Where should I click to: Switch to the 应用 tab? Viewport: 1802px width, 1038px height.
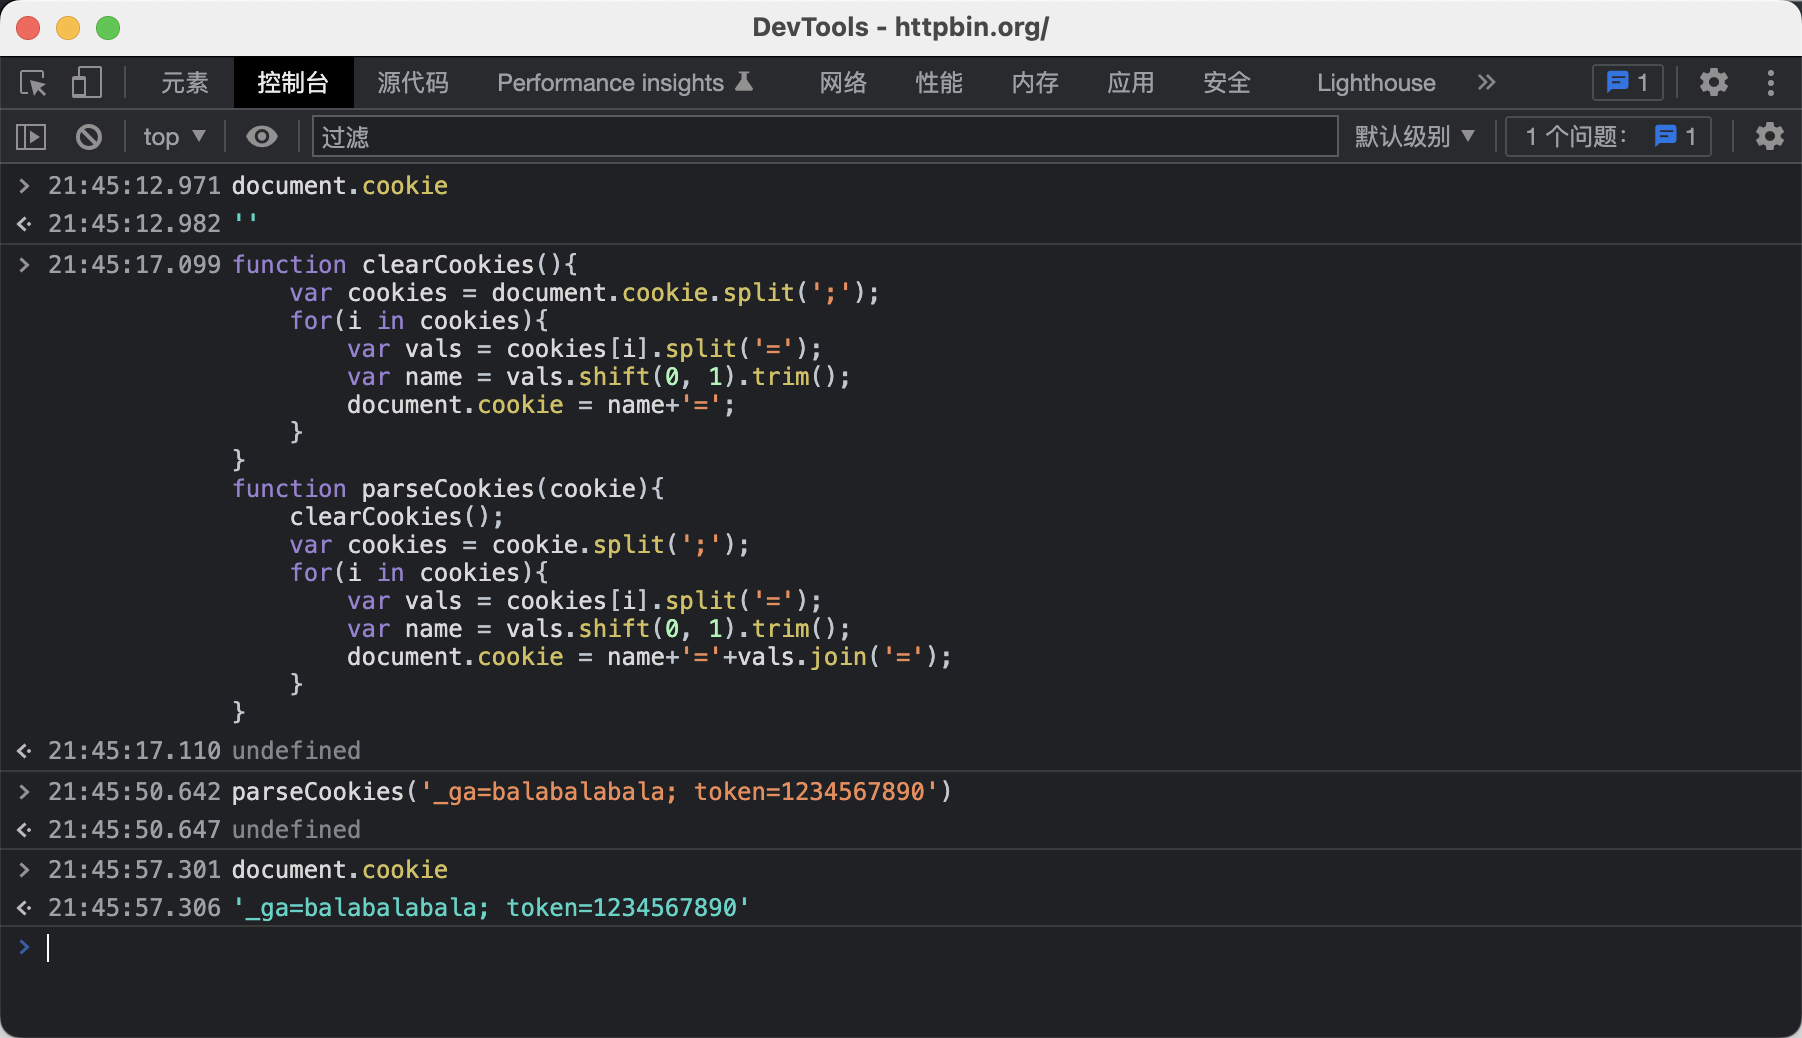coord(1131,83)
